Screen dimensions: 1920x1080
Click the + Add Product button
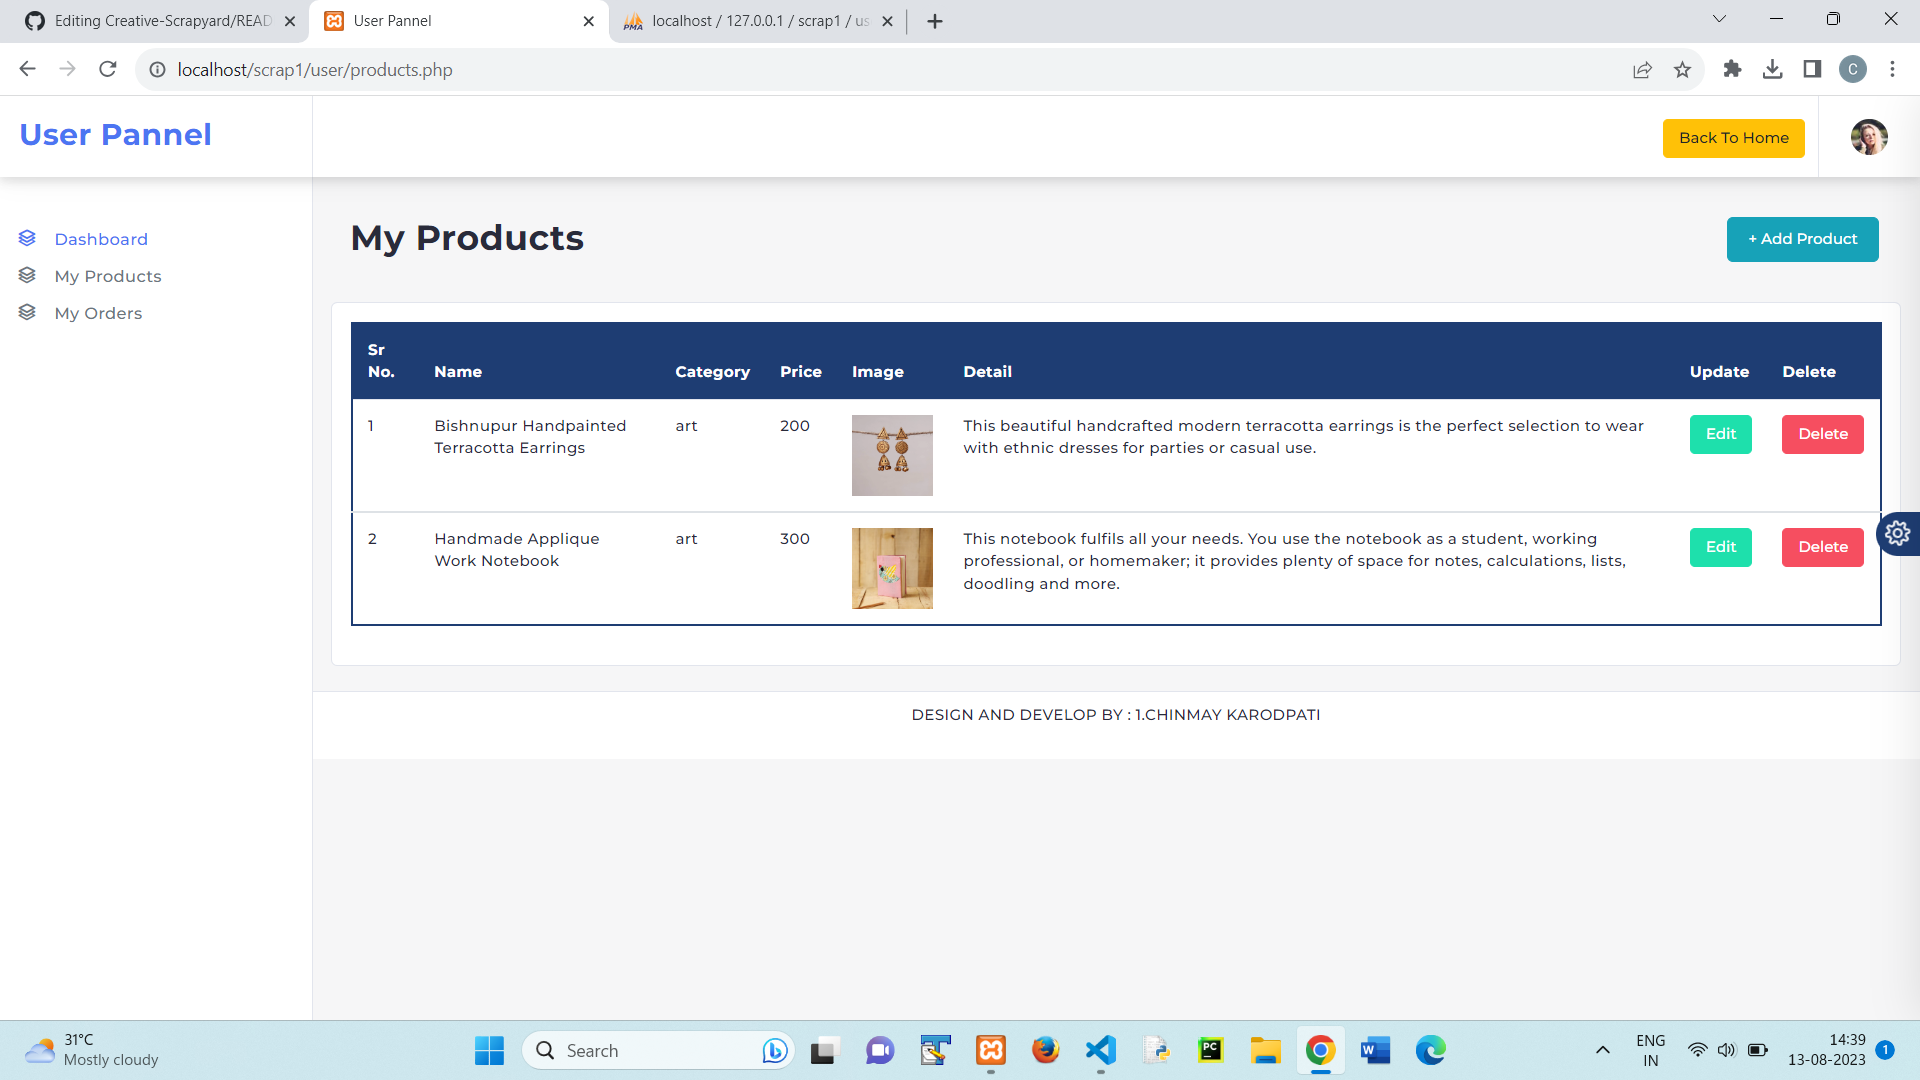point(1802,239)
